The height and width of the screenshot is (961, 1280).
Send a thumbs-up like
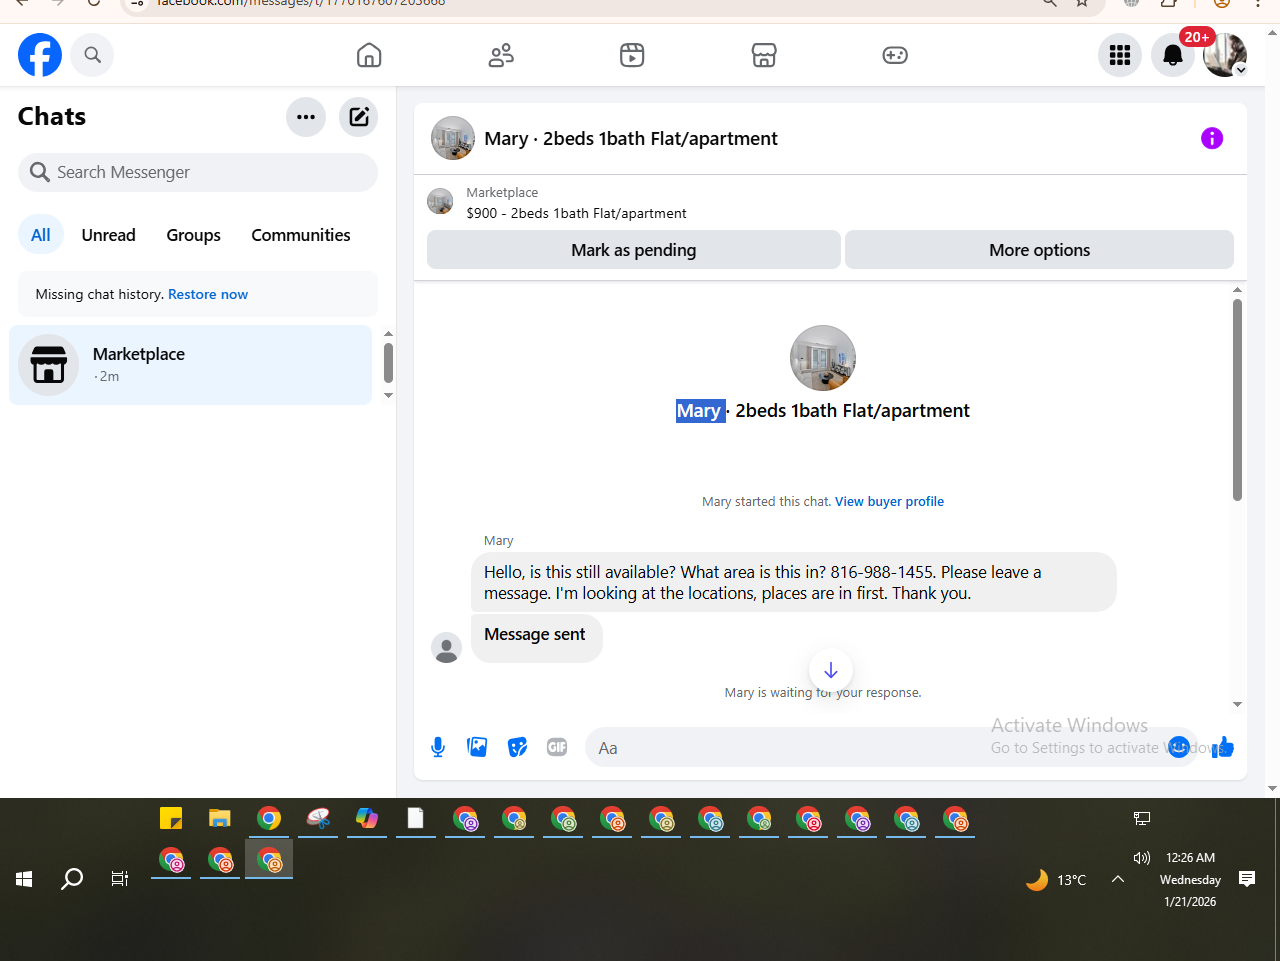click(x=1223, y=747)
